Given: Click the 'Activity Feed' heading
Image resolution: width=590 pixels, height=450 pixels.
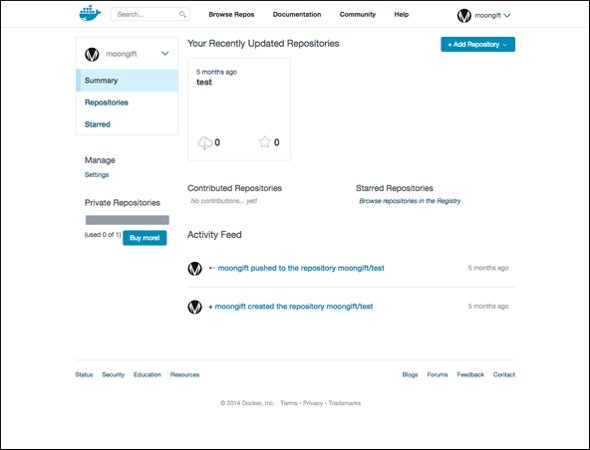Looking at the screenshot, I should [214, 235].
